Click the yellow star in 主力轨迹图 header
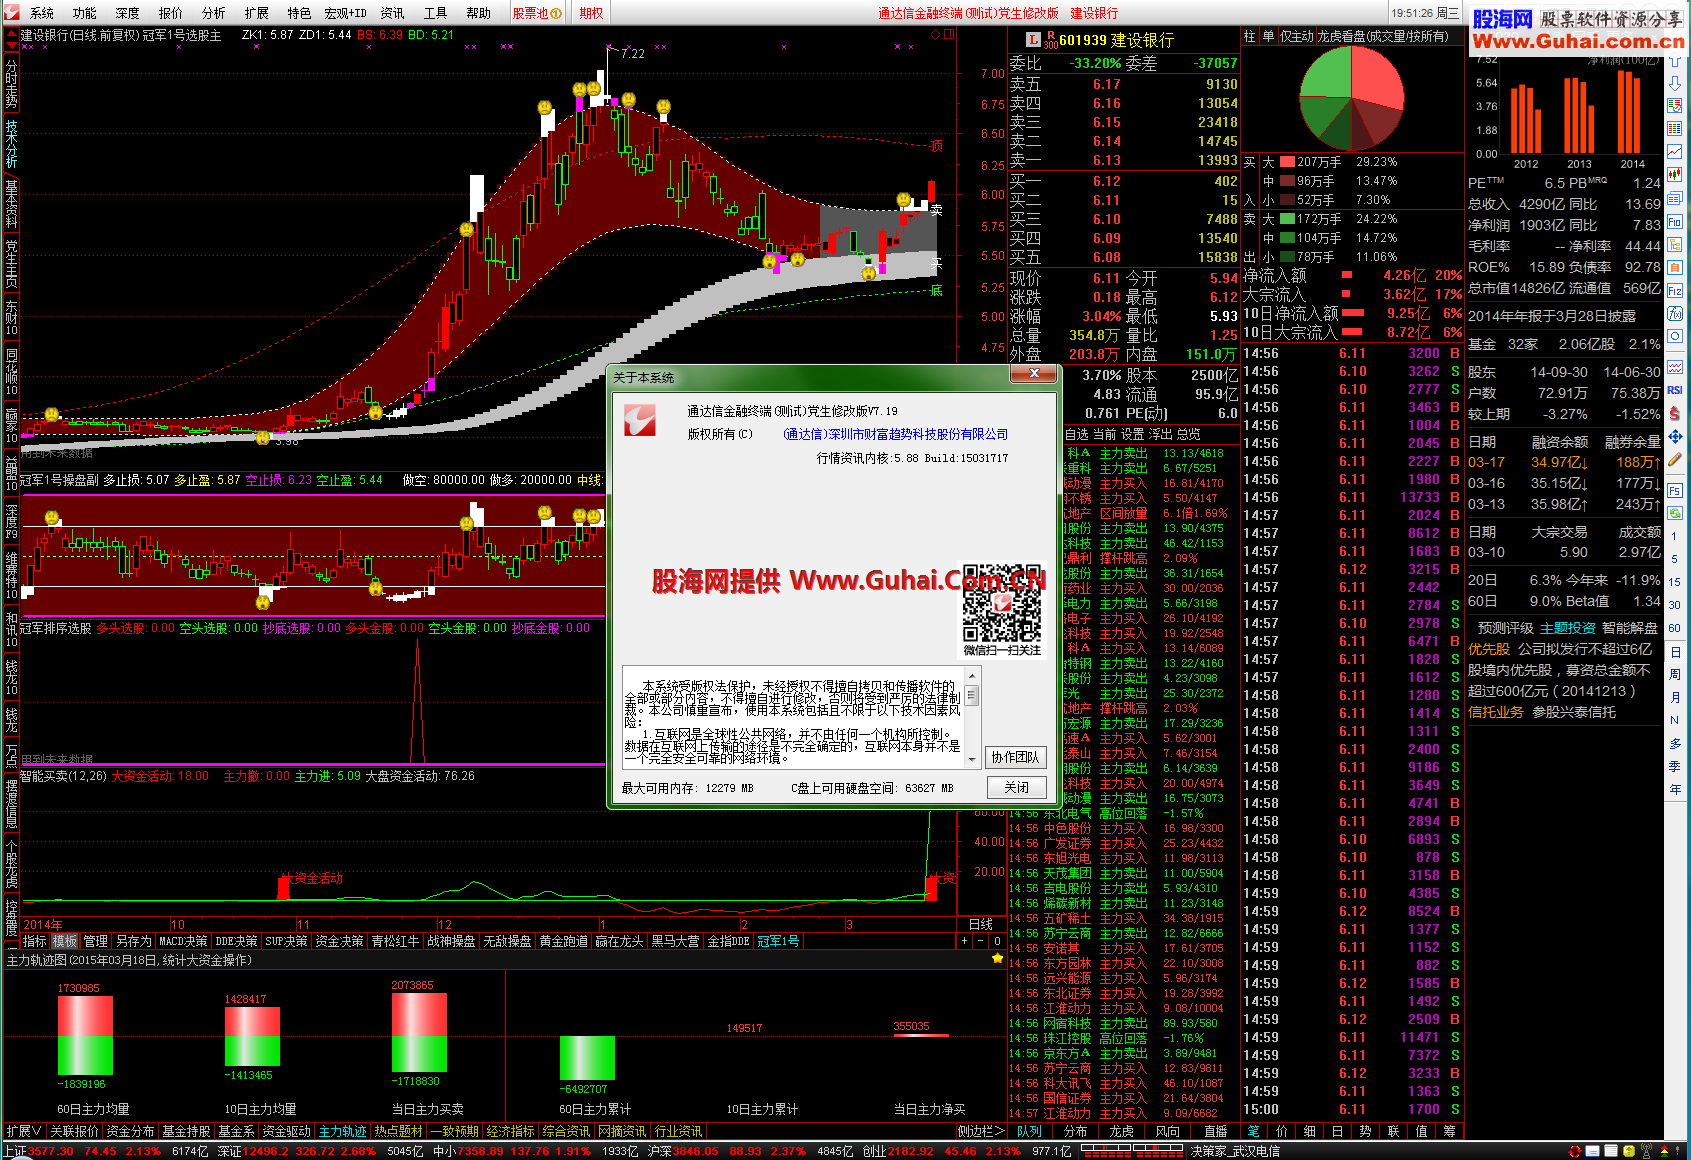 point(997,959)
